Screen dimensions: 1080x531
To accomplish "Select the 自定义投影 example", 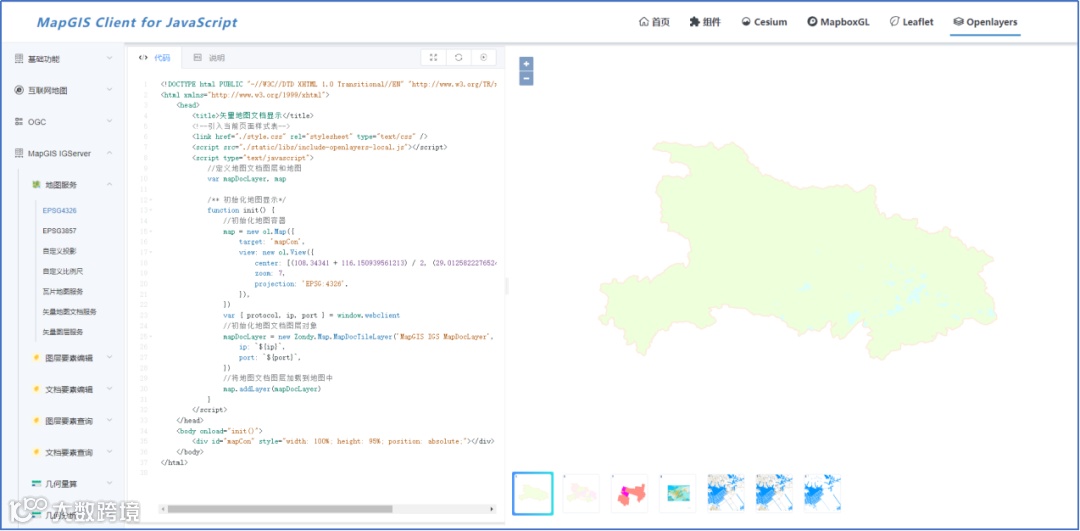I will click(x=59, y=251).
